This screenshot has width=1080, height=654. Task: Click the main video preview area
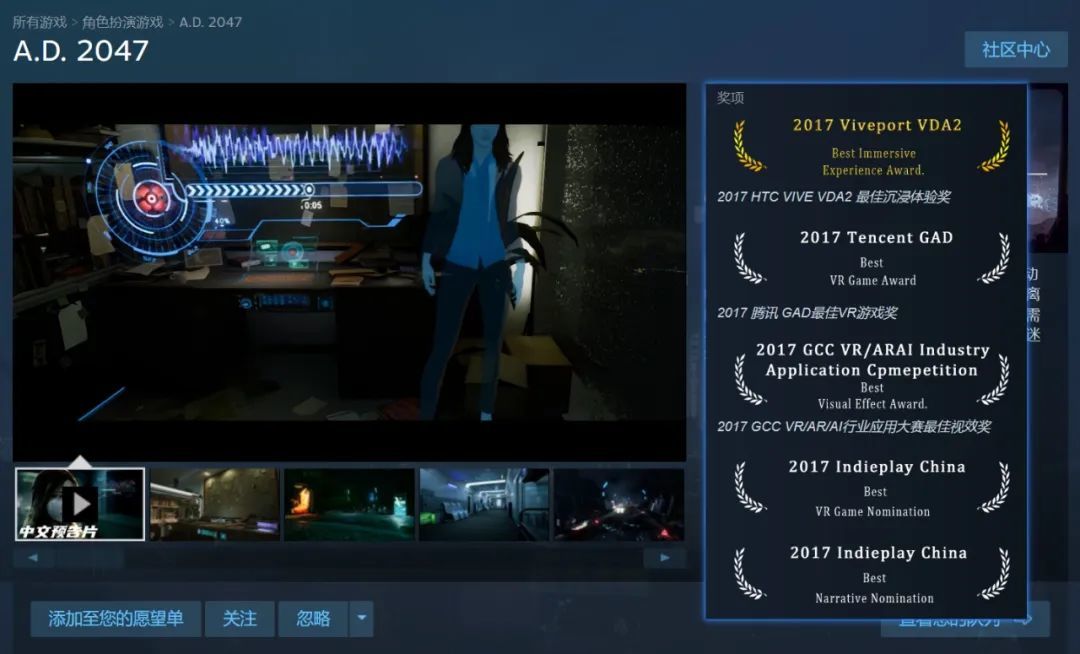click(349, 272)
